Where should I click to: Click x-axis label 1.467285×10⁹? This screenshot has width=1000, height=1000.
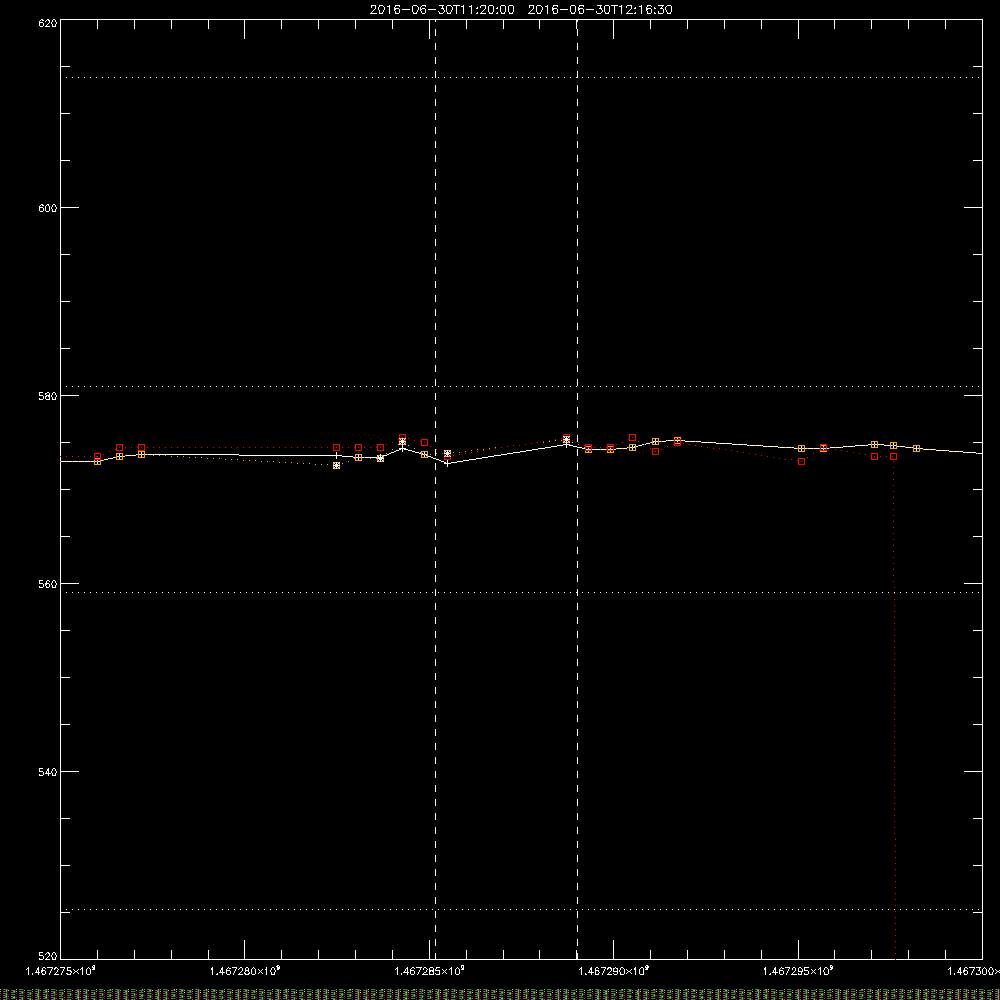(x=429, y=971)
